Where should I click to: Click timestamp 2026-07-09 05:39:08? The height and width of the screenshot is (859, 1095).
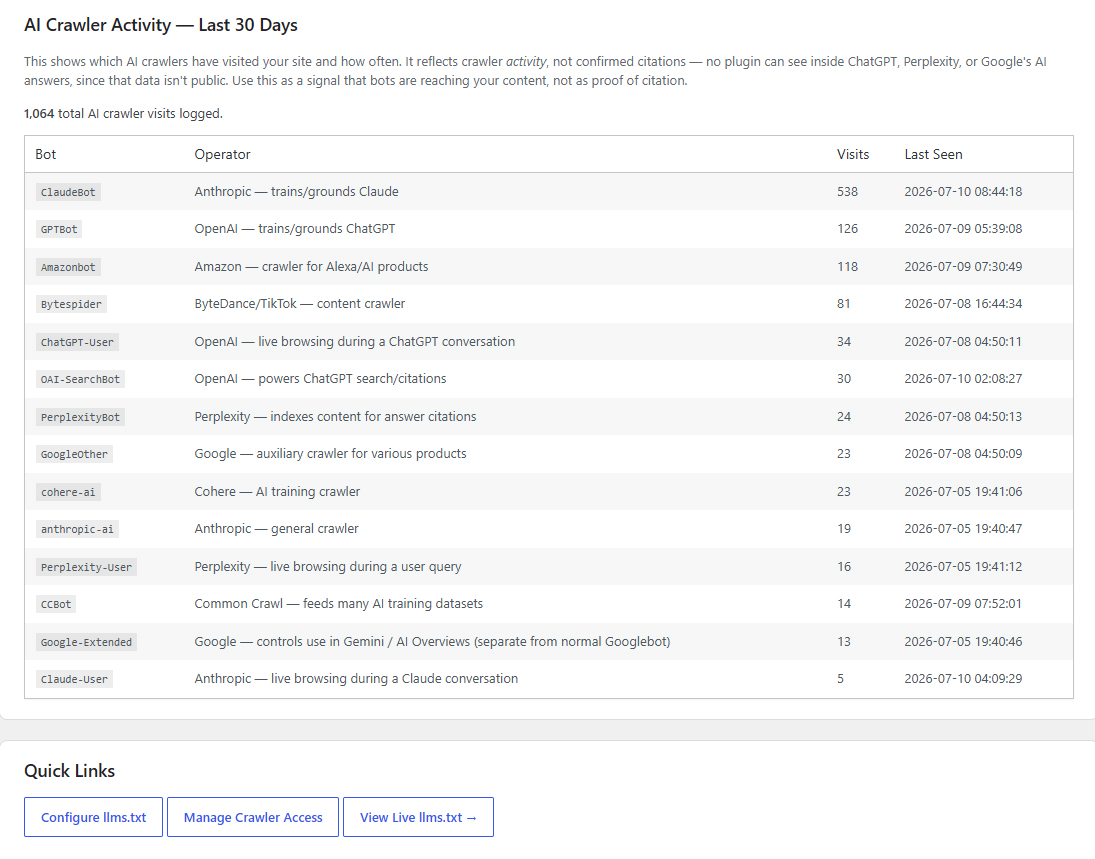(963, 228)
